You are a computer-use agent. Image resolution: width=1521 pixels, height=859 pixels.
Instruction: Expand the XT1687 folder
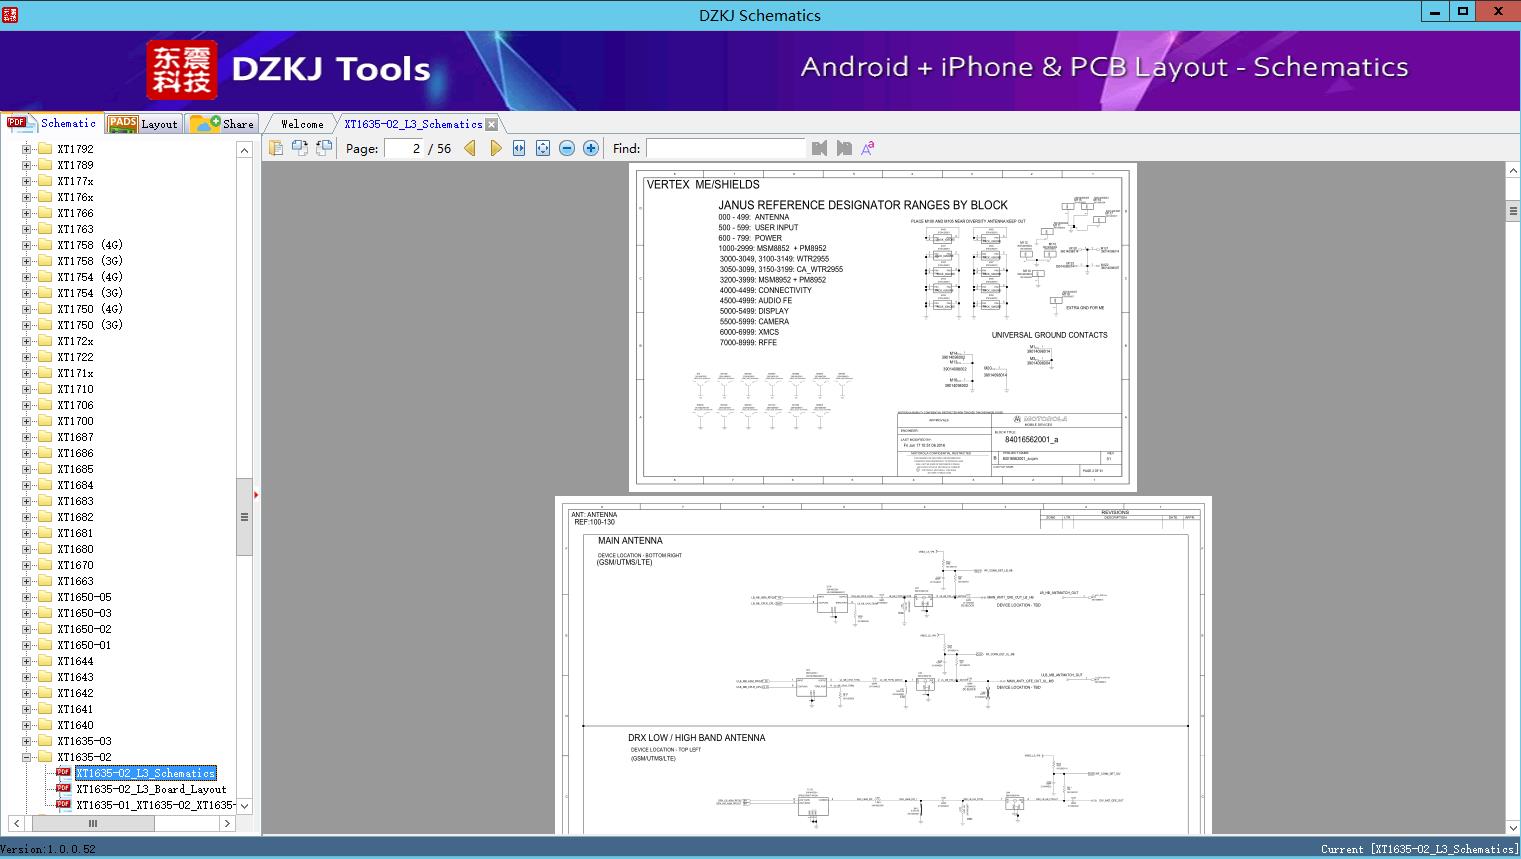tap(27, 437)
